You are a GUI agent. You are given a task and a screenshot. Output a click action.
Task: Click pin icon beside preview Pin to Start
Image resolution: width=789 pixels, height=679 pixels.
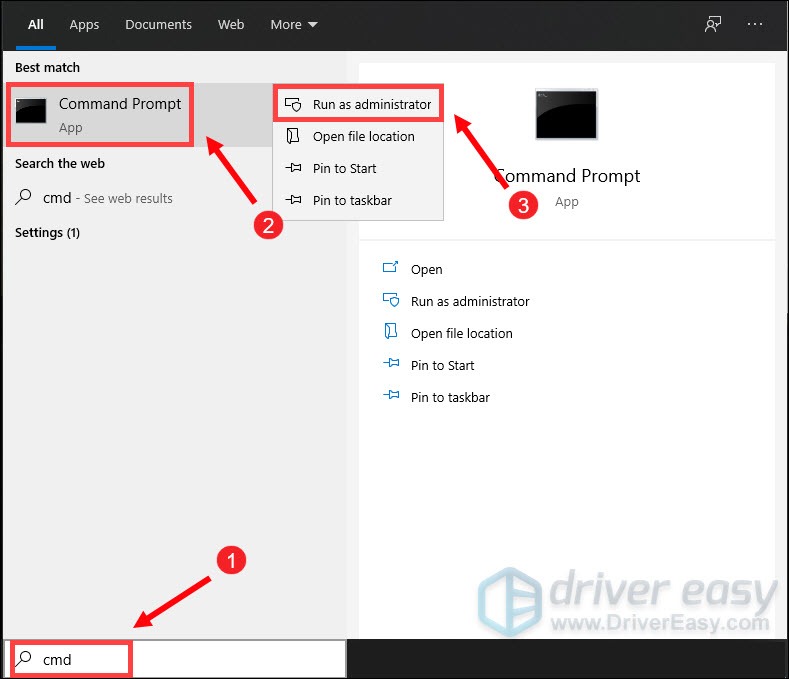[391, 362]
